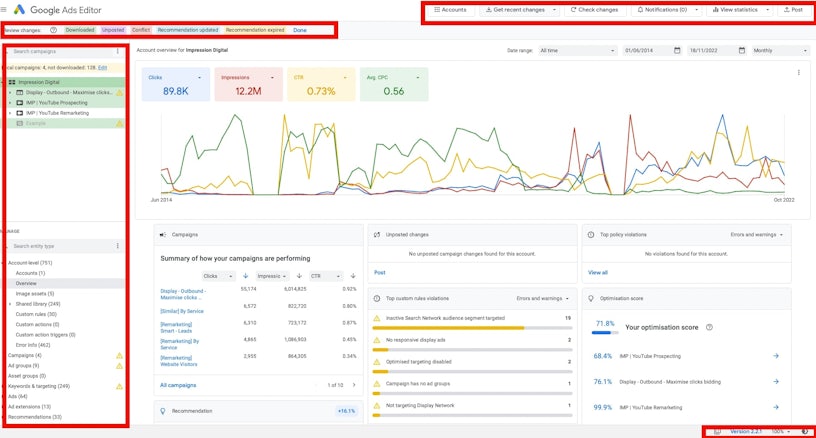816x438 pixels.
Task: Open the chart's three-dot options menu
Action: (x=797, y=72)
